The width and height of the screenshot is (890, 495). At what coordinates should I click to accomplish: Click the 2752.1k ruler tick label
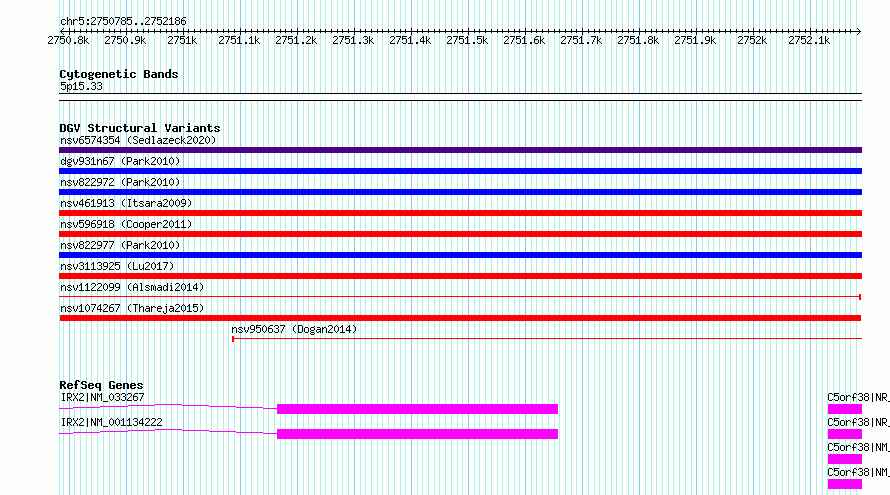pos(809,40)
